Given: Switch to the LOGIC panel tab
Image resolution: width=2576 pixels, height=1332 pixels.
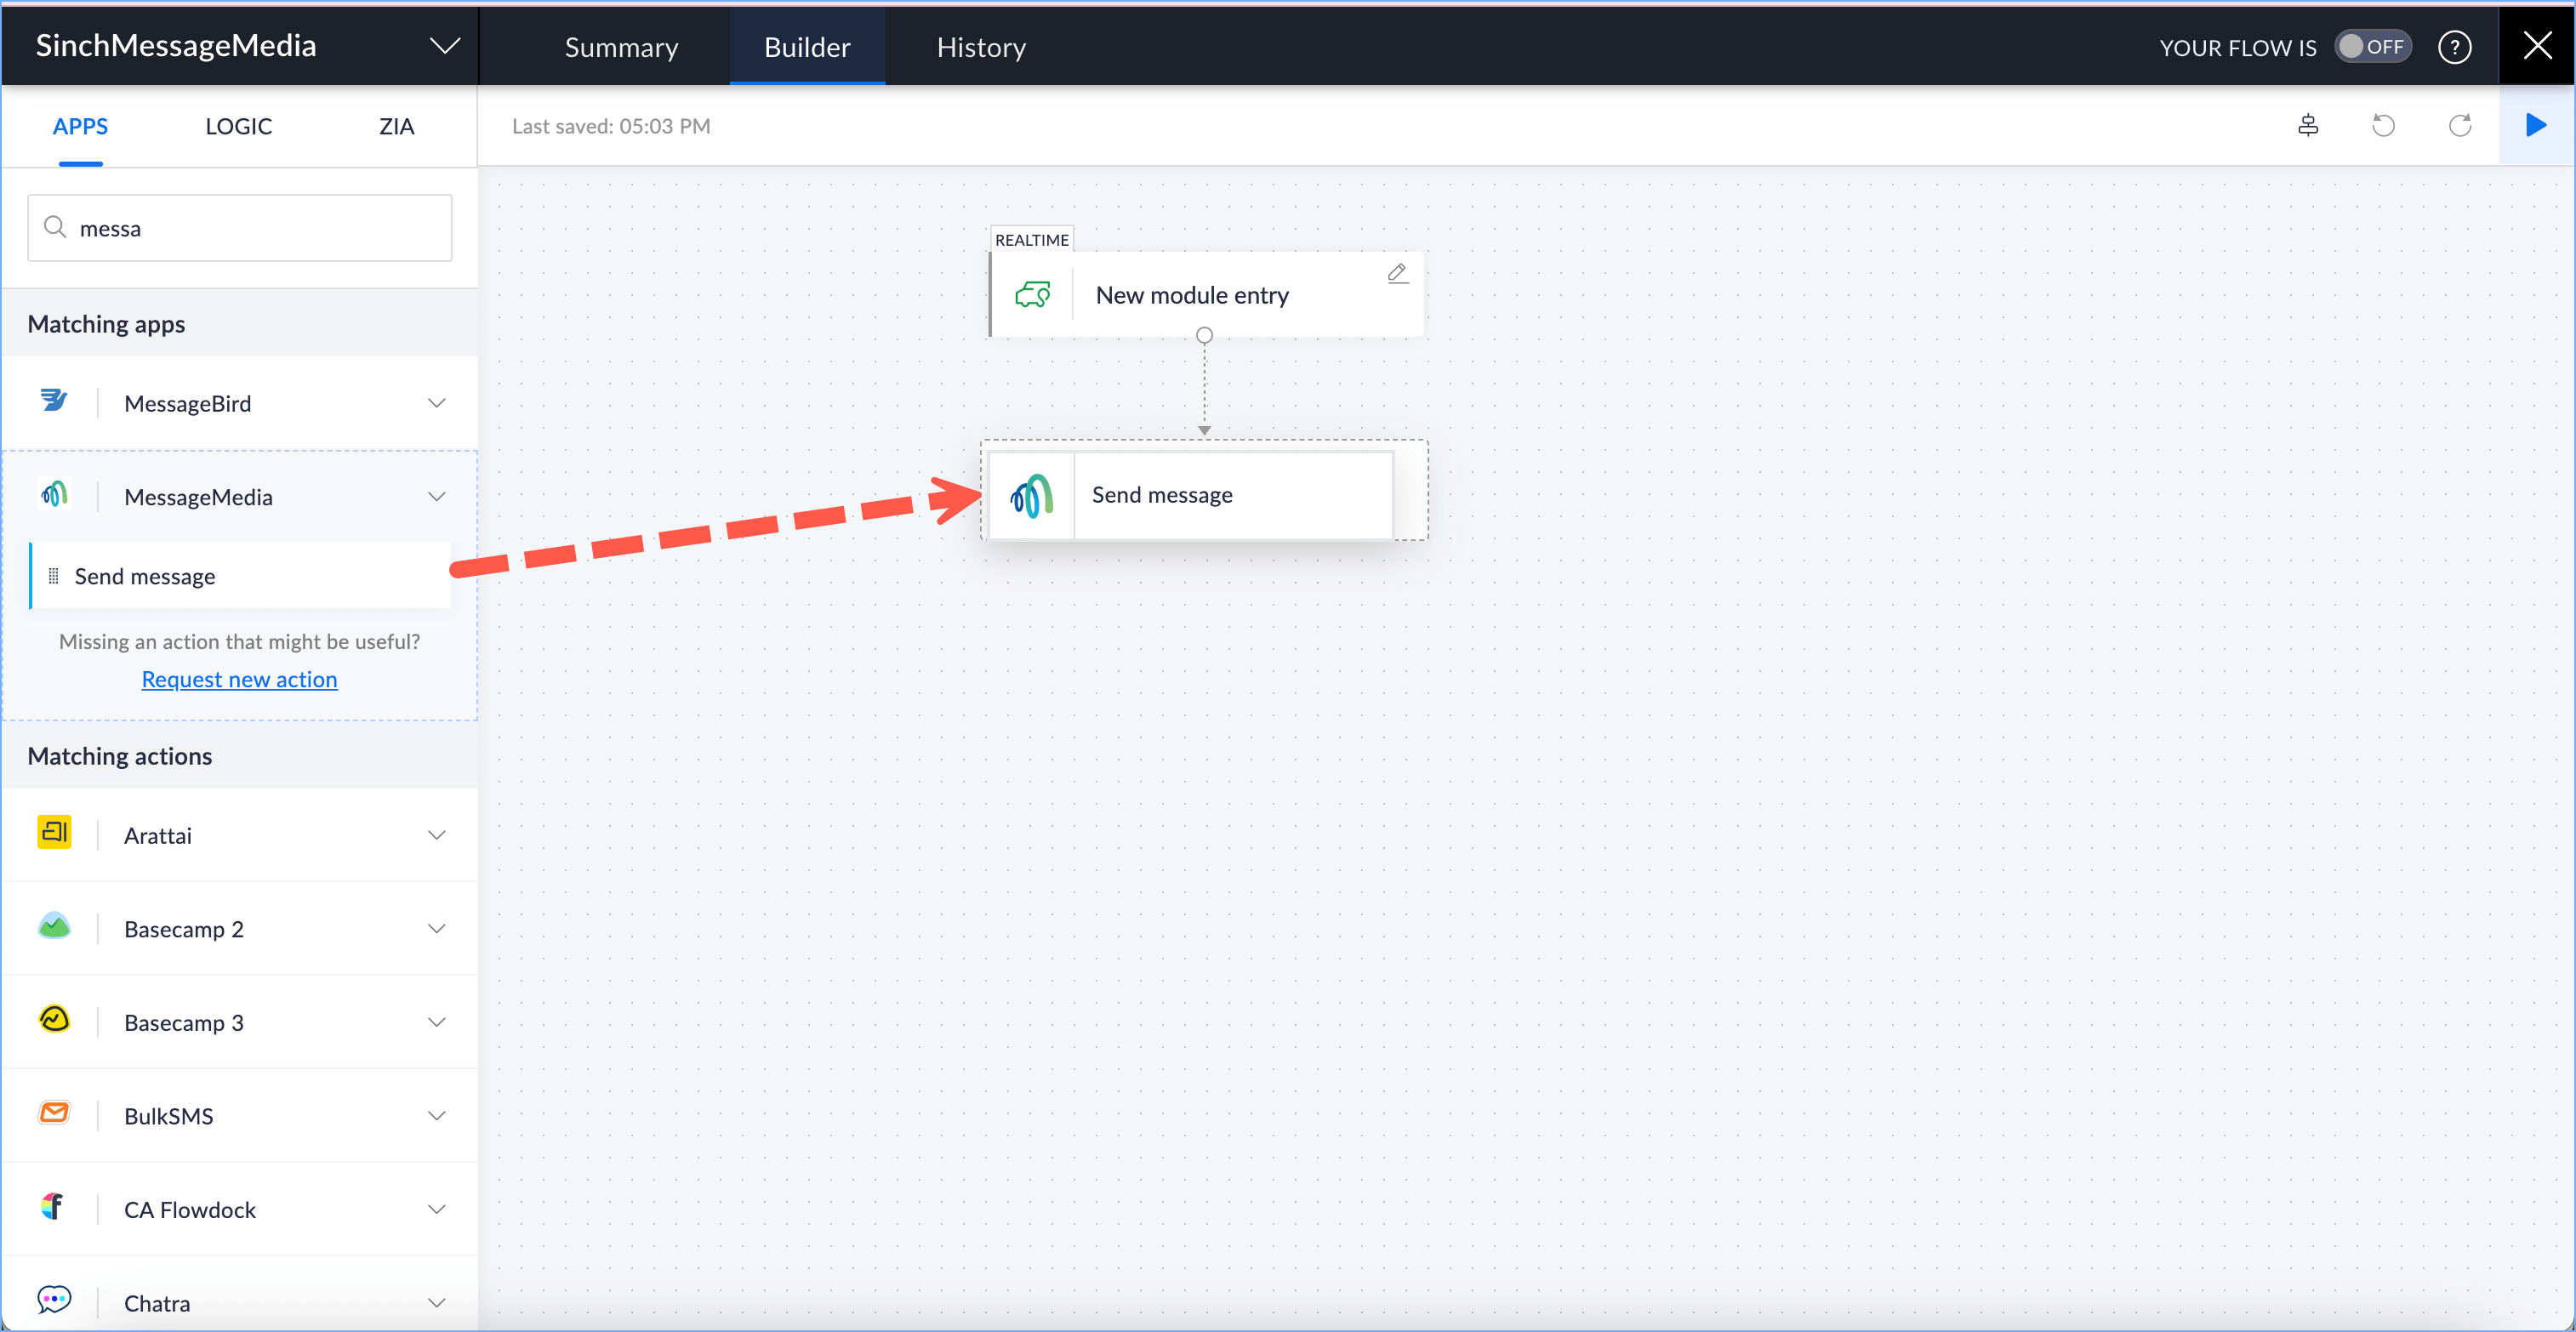Looking at the screenshot, I should pos(238,126).
